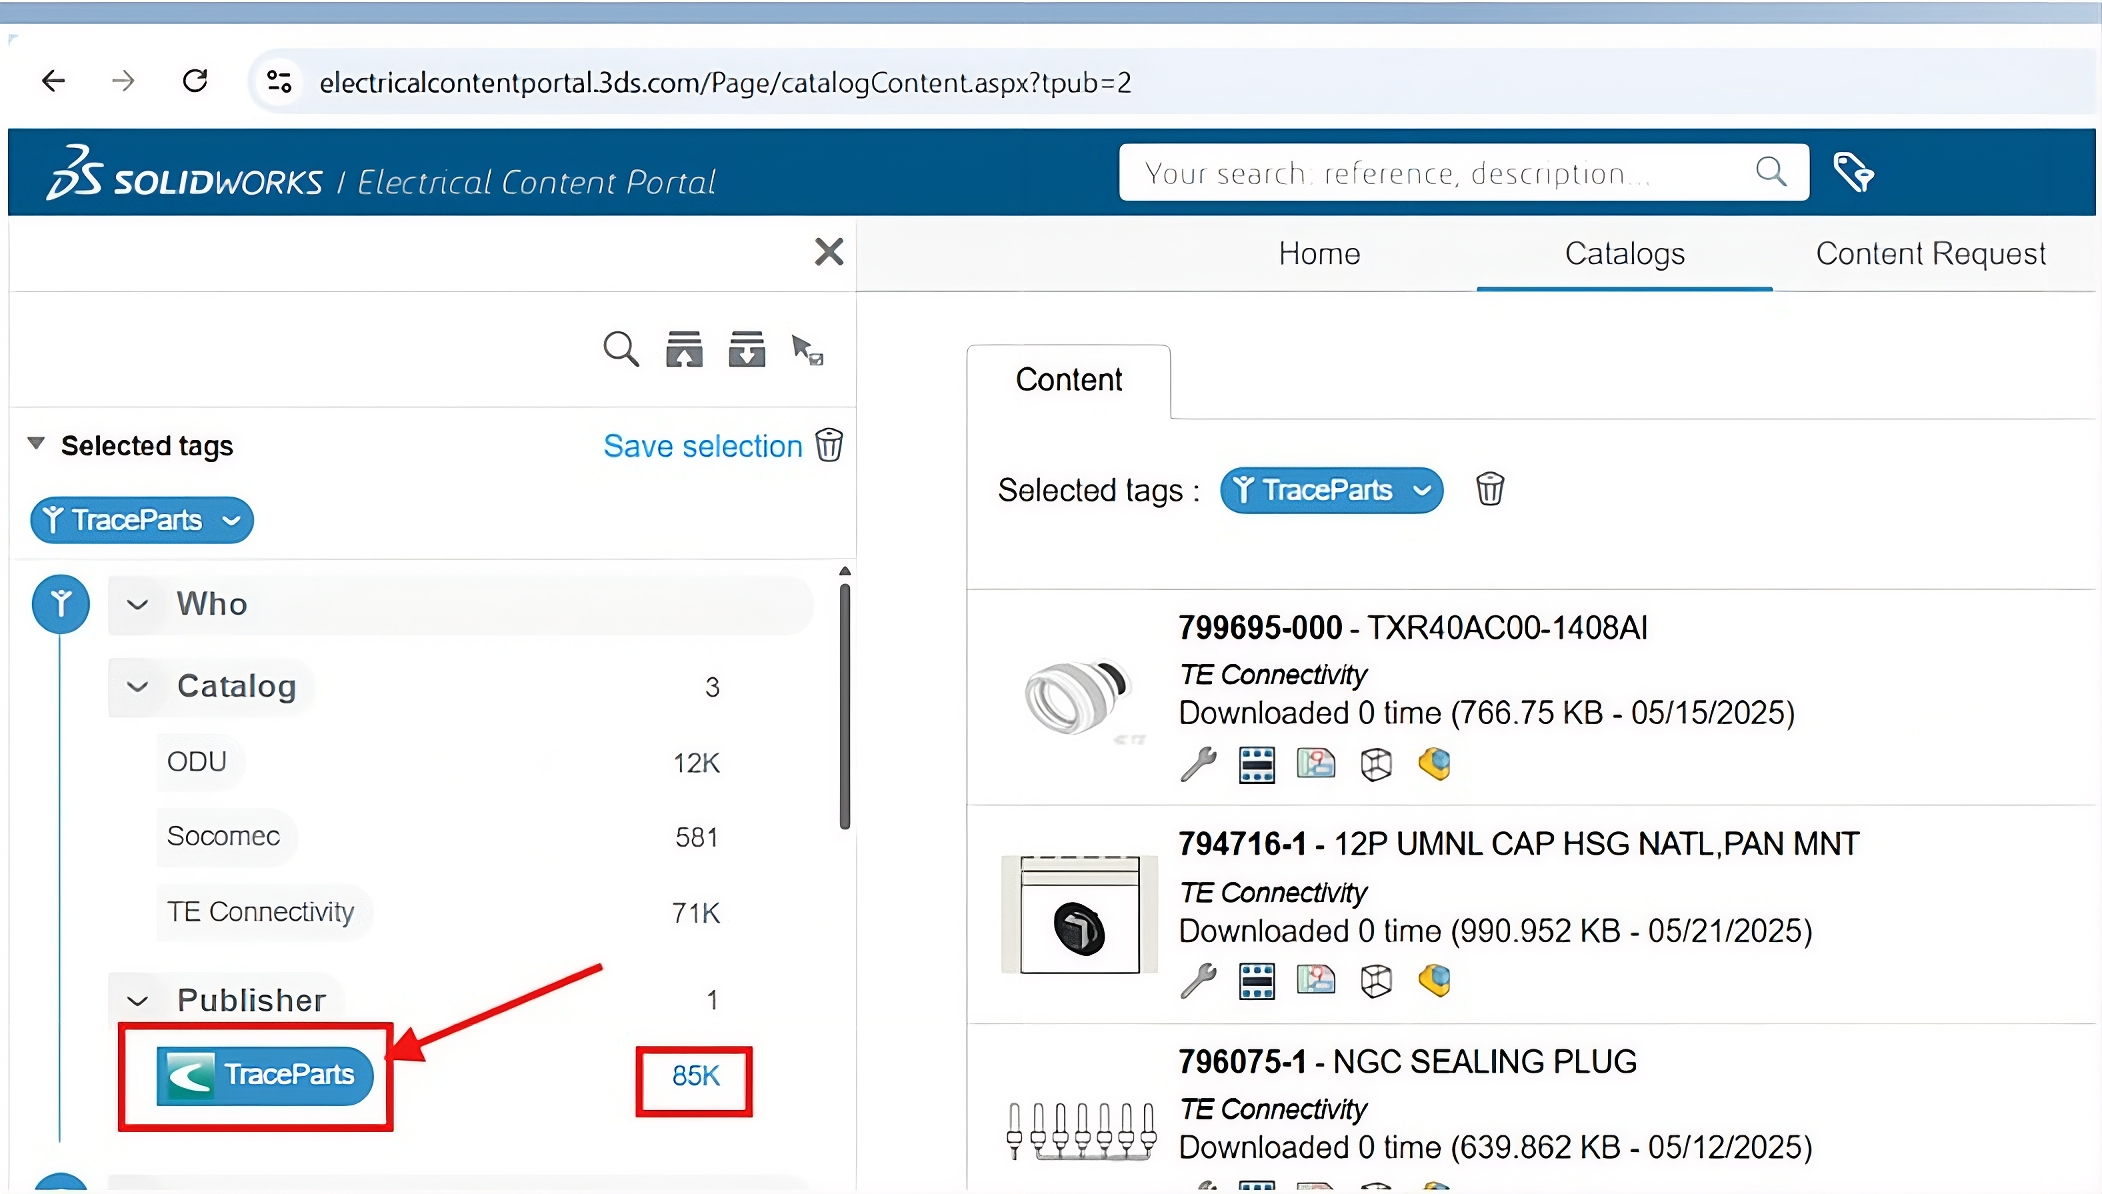Image resolution: width=2102 pixels, height=1194 pixels.
Task: Open the 794716-1 part thumbnail
Action: point(1079,914)
